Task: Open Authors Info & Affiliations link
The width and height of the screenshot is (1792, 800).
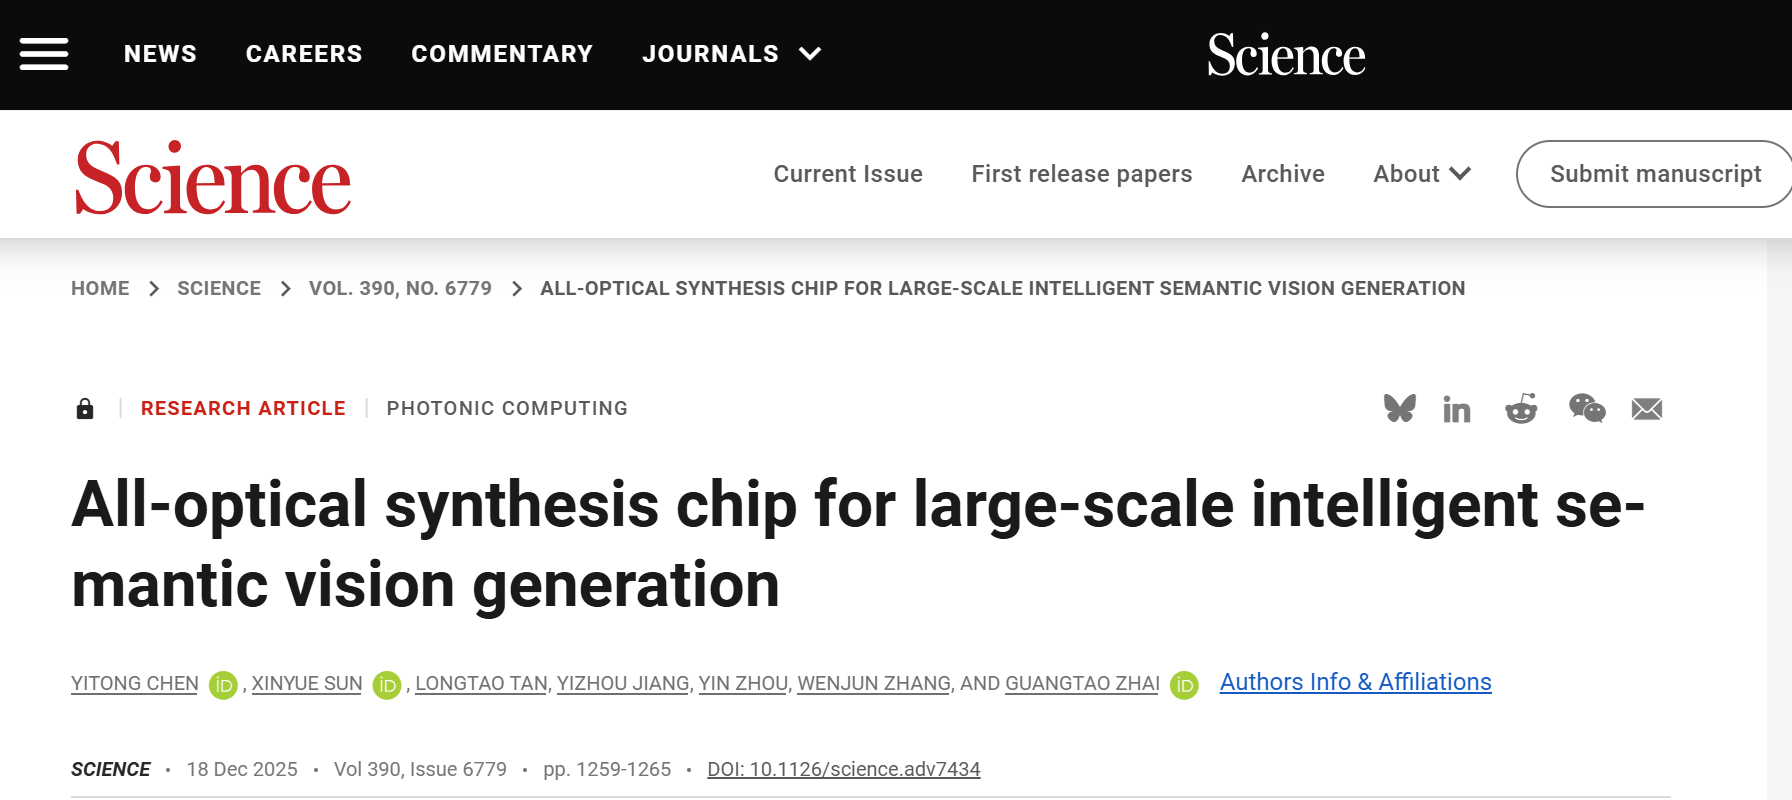Action: pos(1355,682)
